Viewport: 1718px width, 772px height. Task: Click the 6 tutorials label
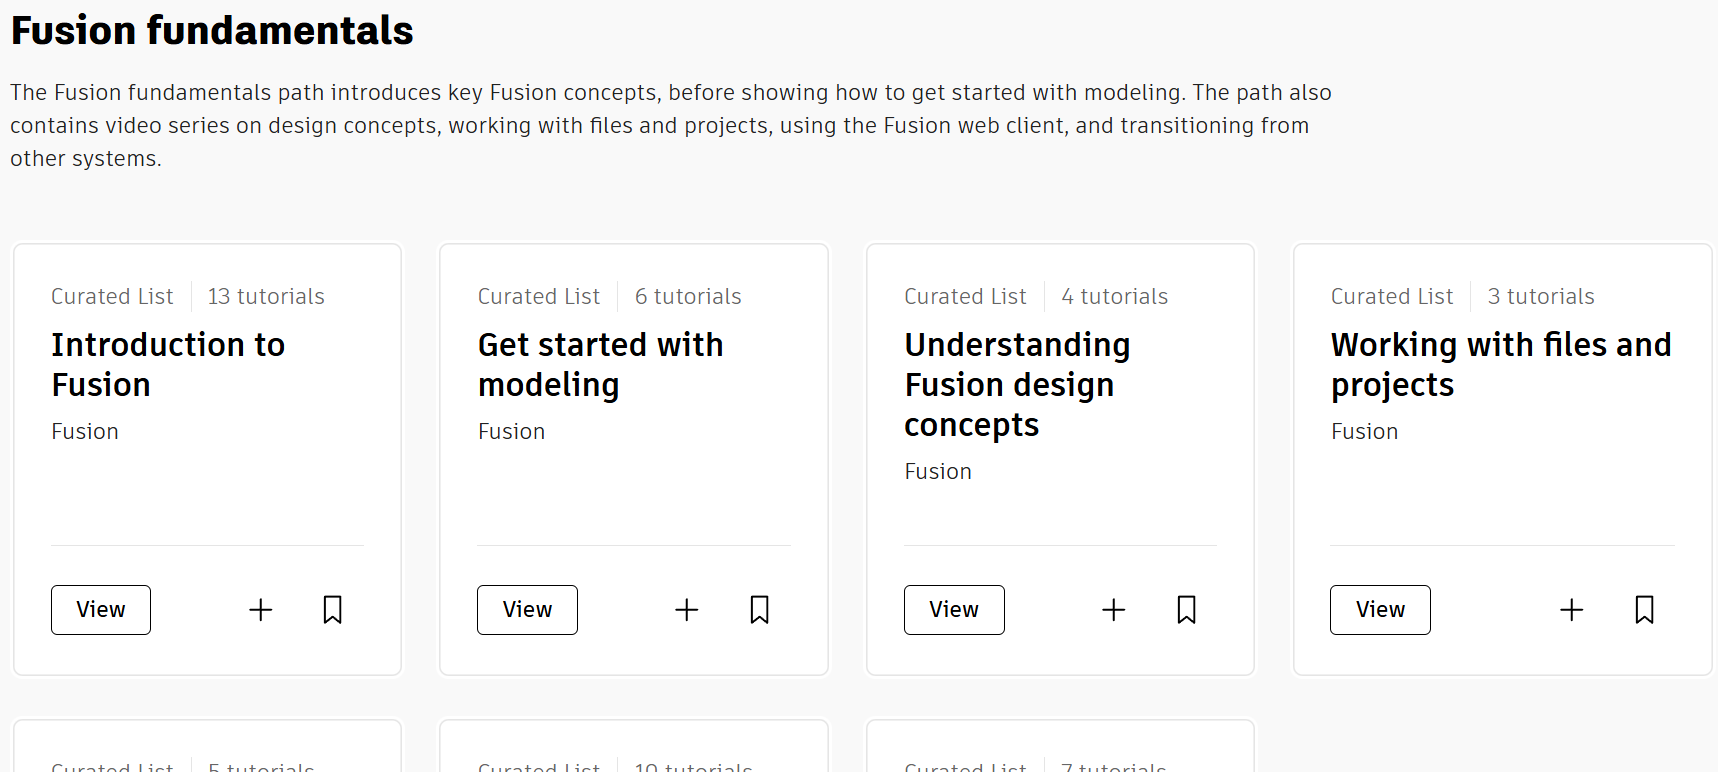(688, 297)
